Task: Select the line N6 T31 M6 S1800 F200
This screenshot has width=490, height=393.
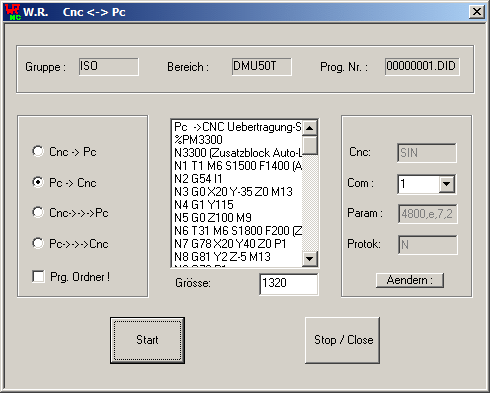Action: pyautogui.click(x=237, y=231)
